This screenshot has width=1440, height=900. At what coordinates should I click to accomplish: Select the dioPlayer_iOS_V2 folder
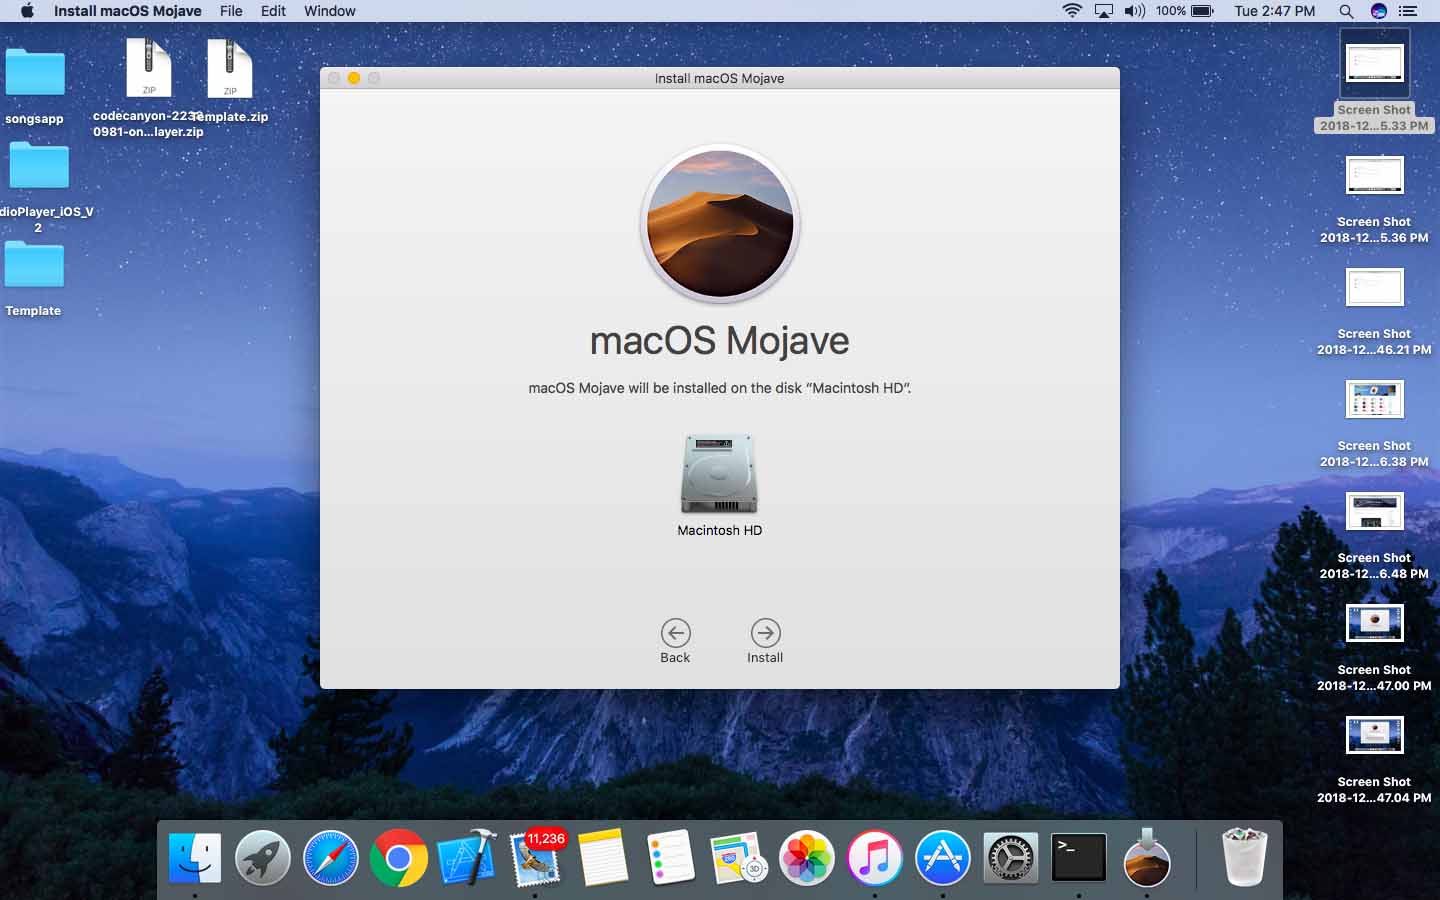[38, 167]
